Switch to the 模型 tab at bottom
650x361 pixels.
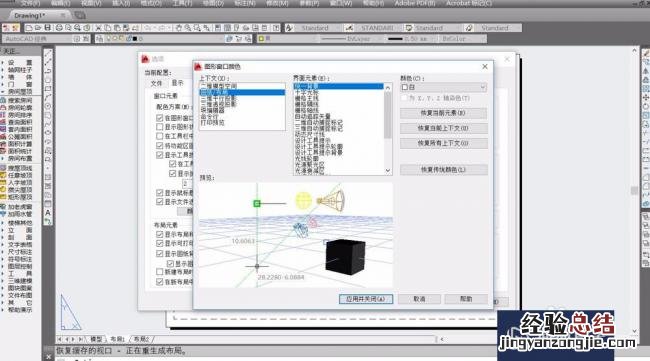point(96,339)
